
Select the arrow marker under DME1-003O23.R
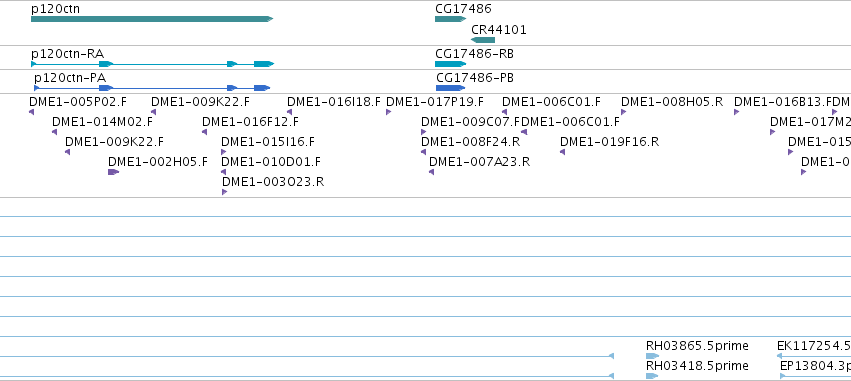coord(224,192)
